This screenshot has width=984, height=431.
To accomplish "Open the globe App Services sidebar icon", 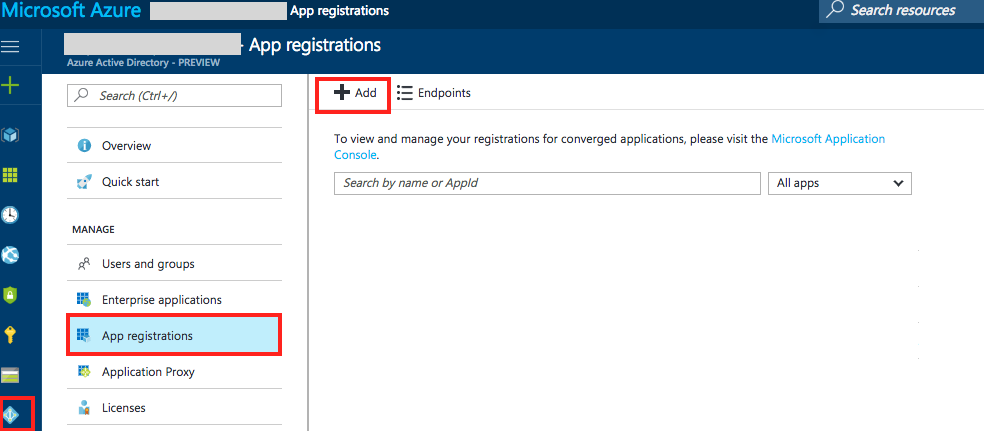I will tap(11, 255).
